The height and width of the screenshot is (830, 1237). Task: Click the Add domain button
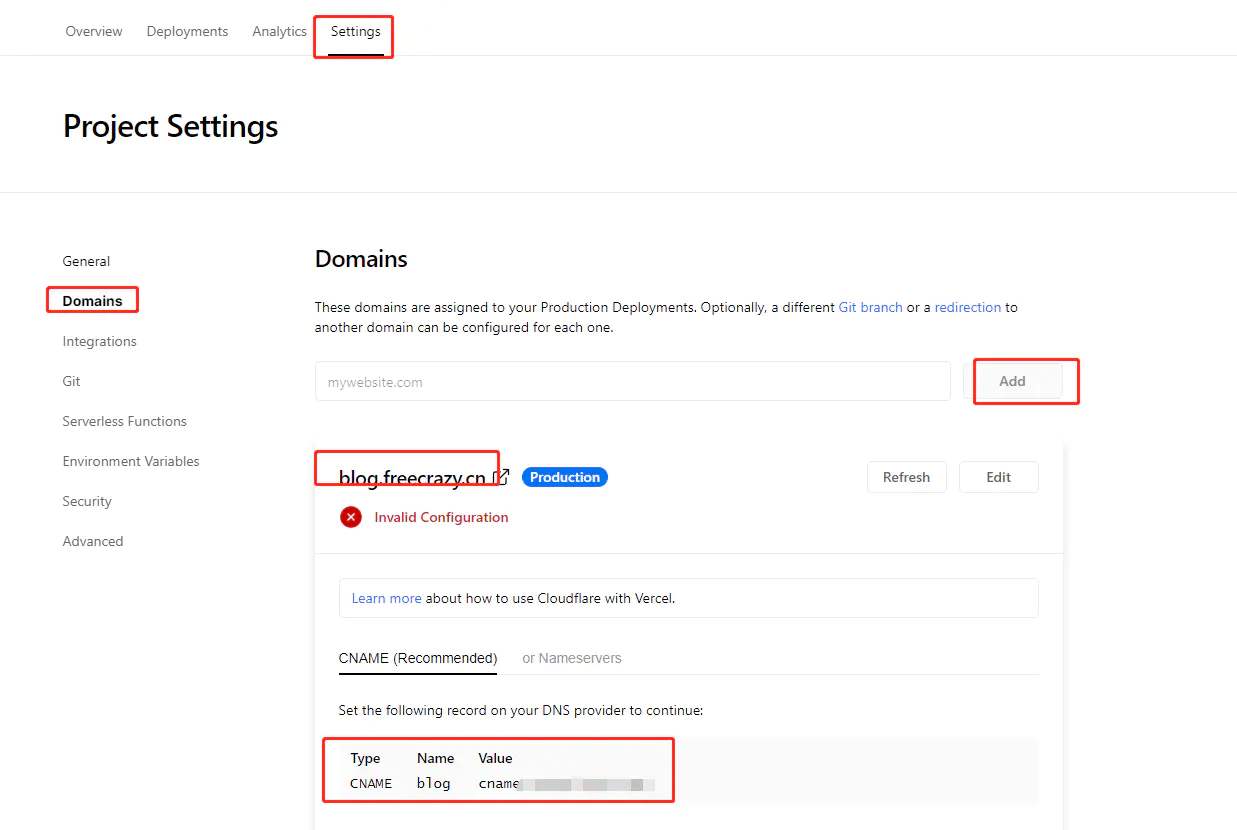1012,381
